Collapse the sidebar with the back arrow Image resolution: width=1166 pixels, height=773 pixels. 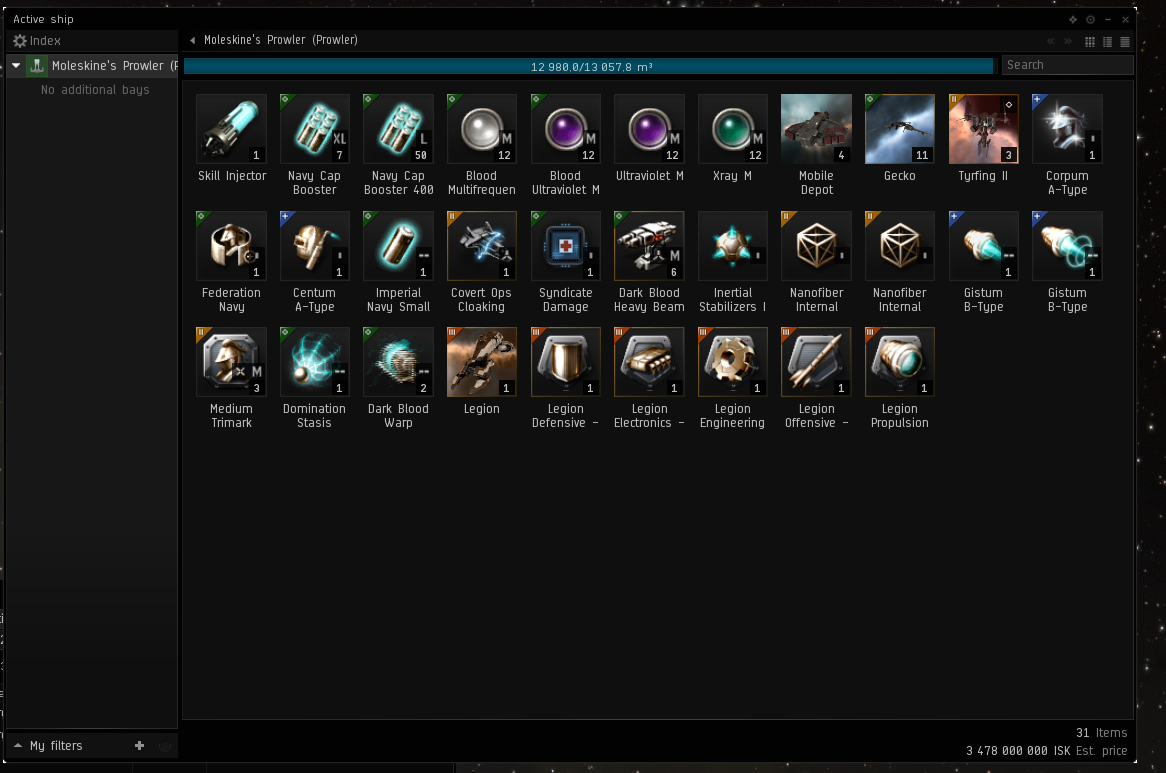[193, 40]
